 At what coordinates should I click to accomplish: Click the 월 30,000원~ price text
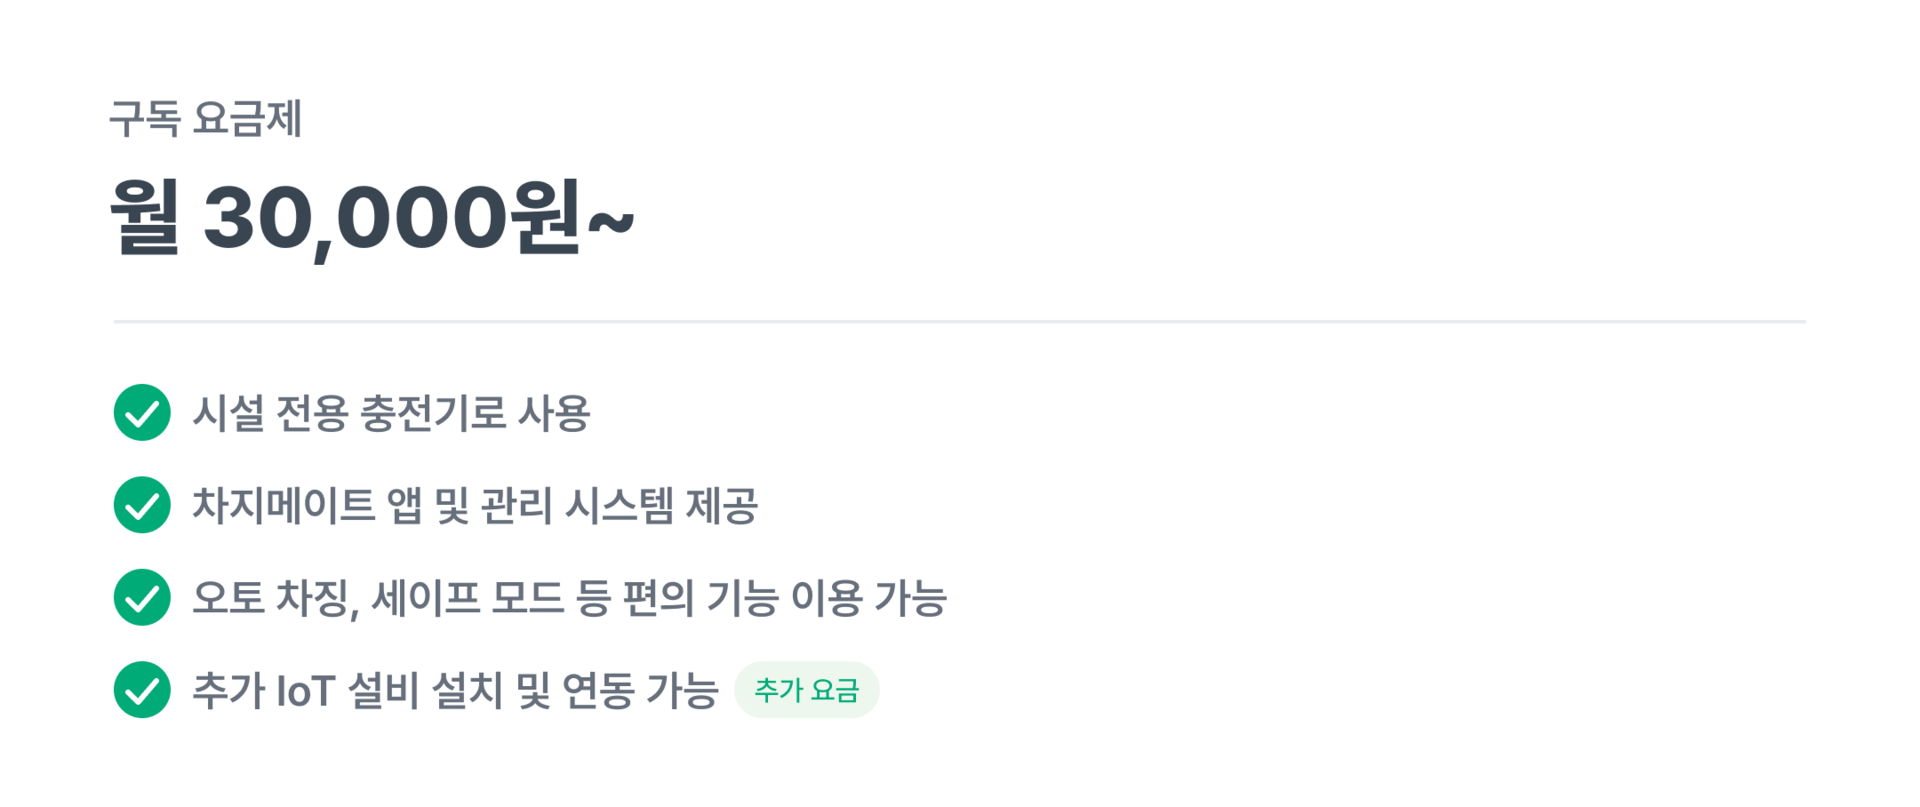tap(371, 217)
